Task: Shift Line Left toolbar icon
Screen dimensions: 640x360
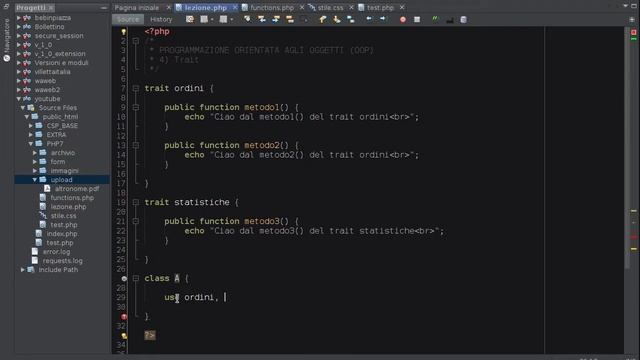Action: [x=369, y=19]
